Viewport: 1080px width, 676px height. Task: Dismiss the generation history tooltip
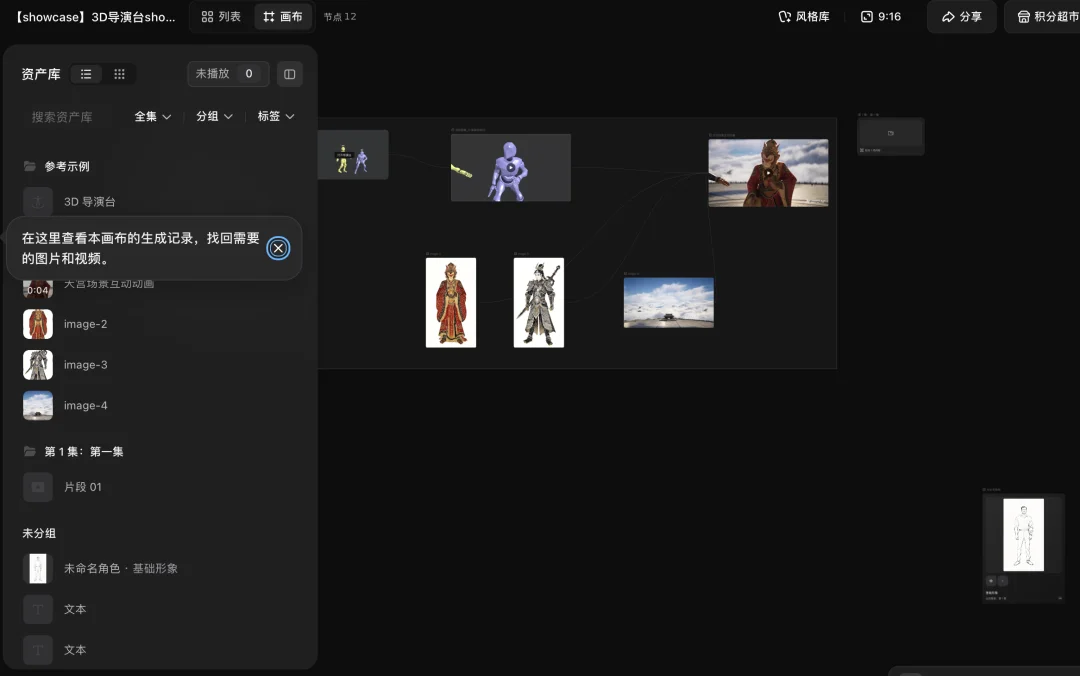pyautogui.click(x=278, y=248)
